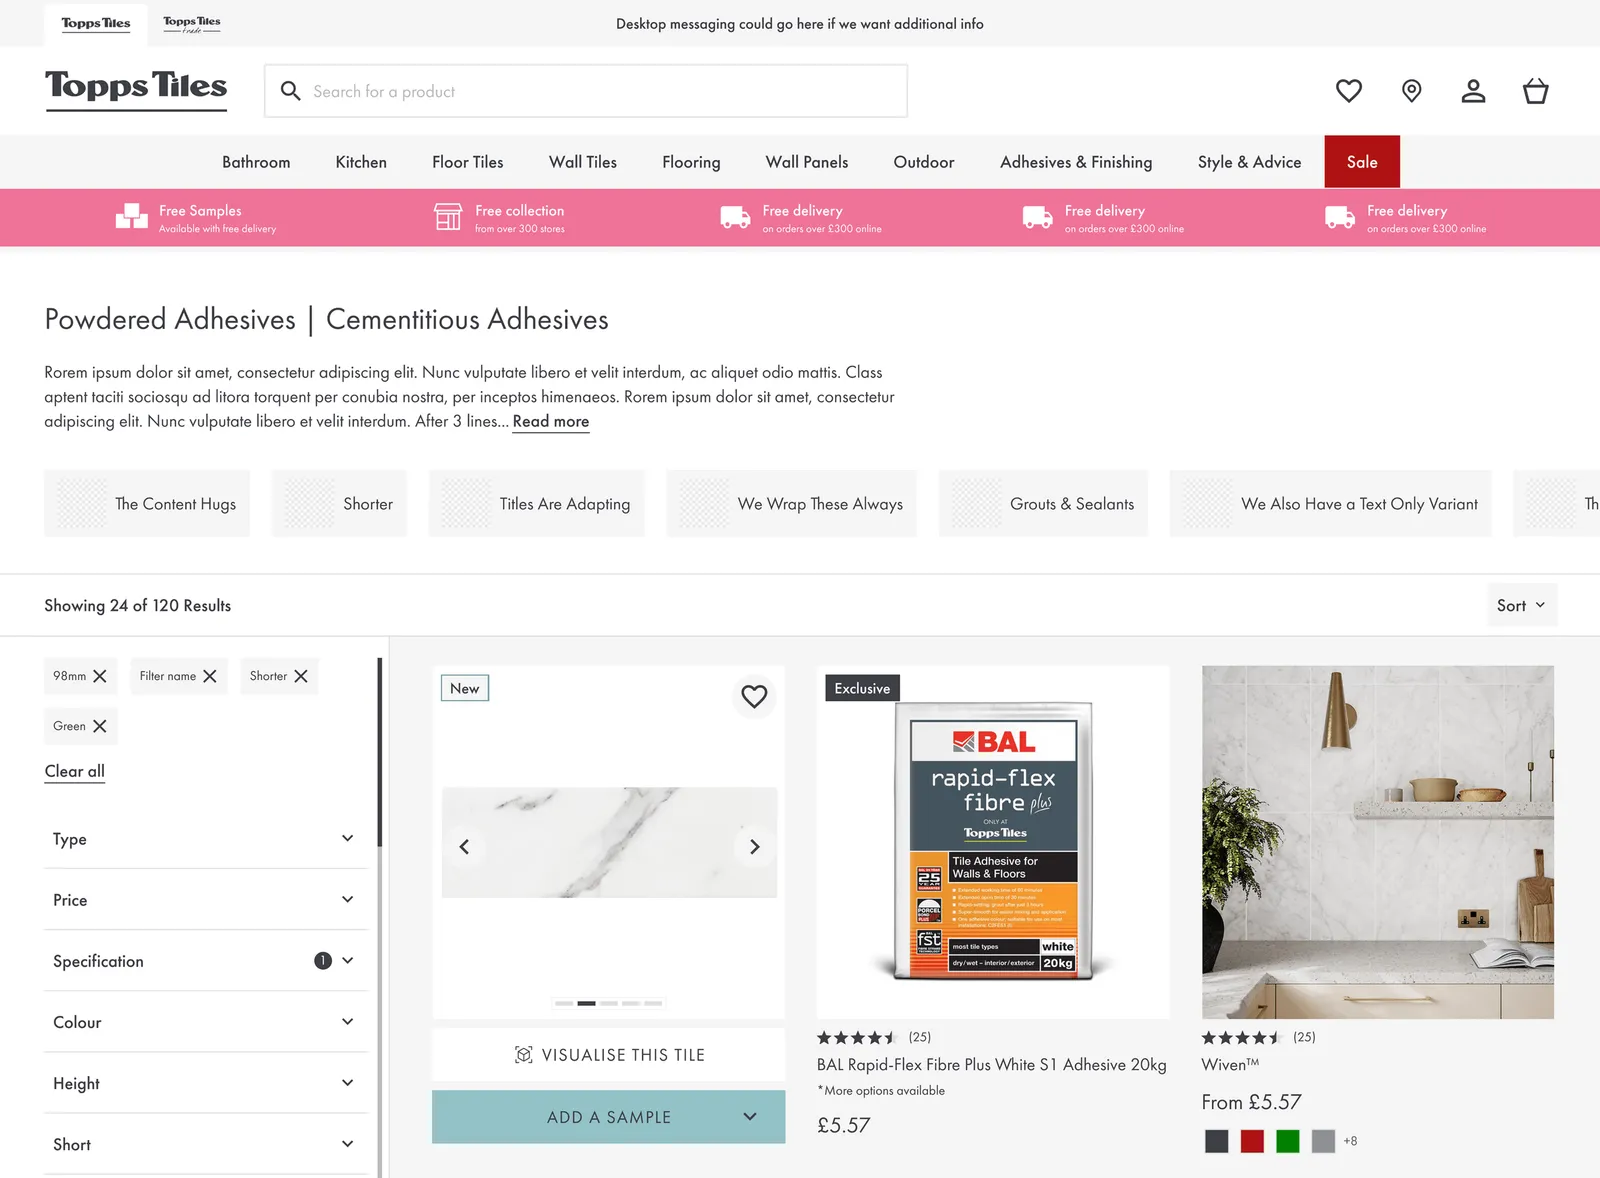Open the store locator pin icon
Viewport: 1600px width, 1178px height.
[x=1411, y=91]
